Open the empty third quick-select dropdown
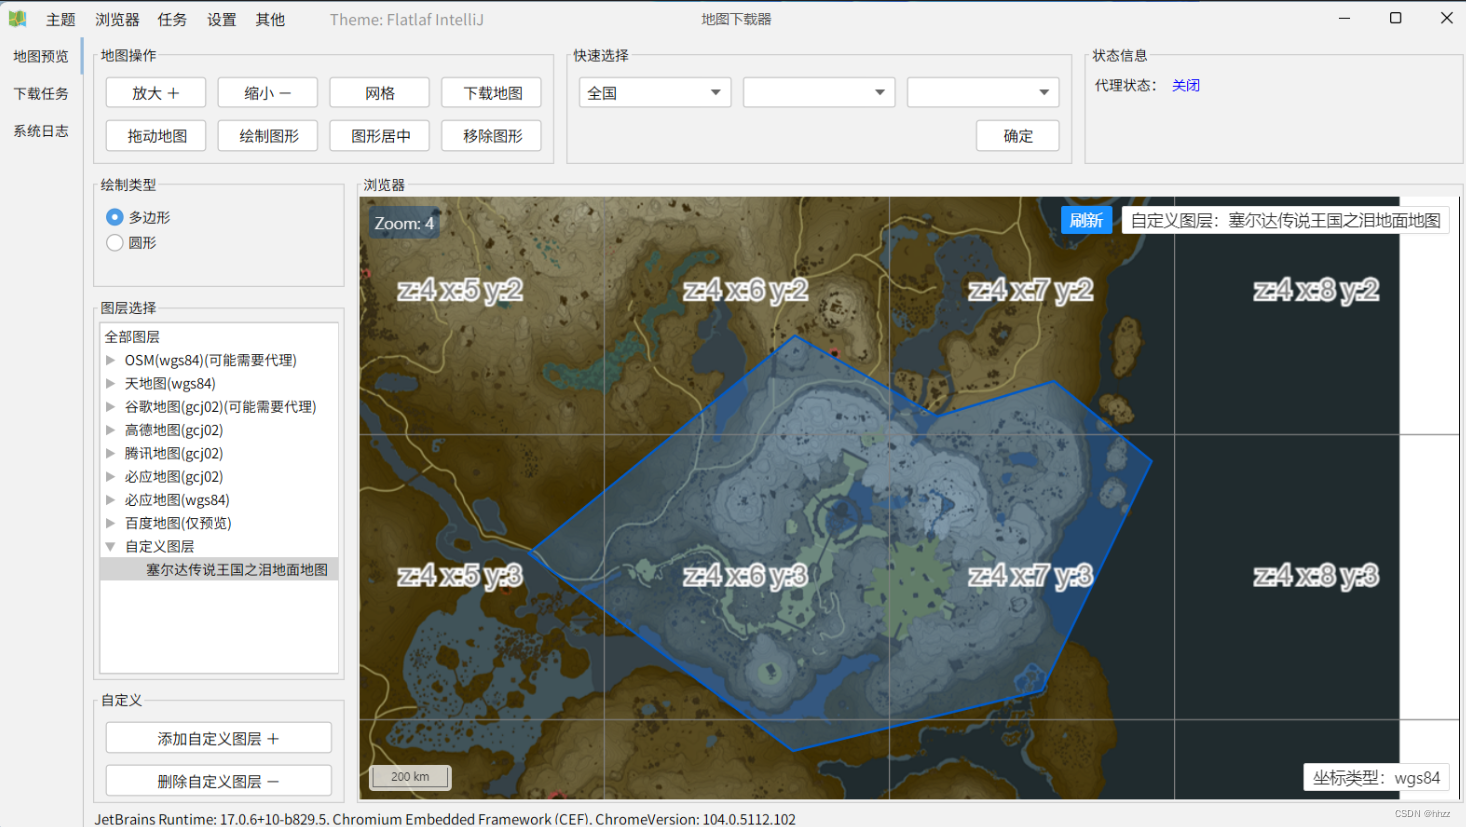This screenshot has height=827, width=1466. click(983, 93)
